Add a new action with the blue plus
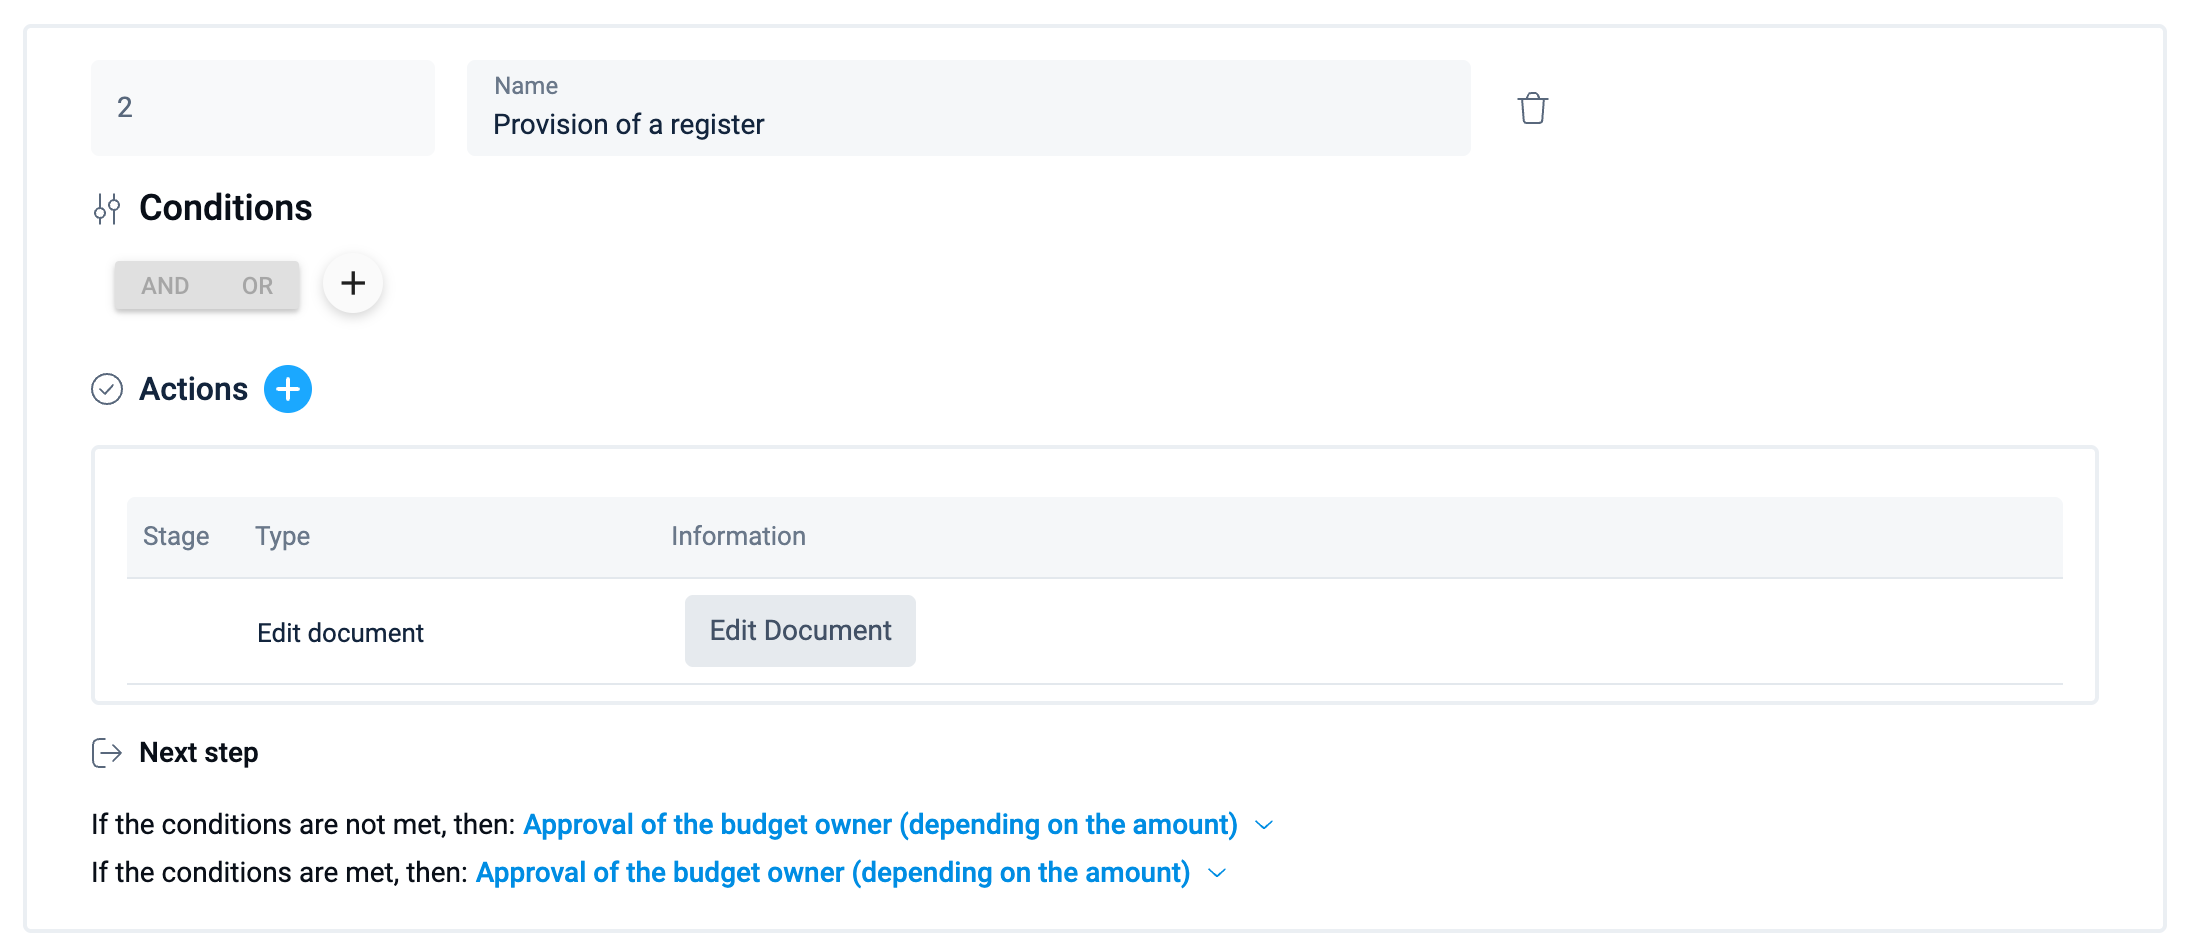The width and height of the screenshot is (2192, 950). click(x=288, y=389)
